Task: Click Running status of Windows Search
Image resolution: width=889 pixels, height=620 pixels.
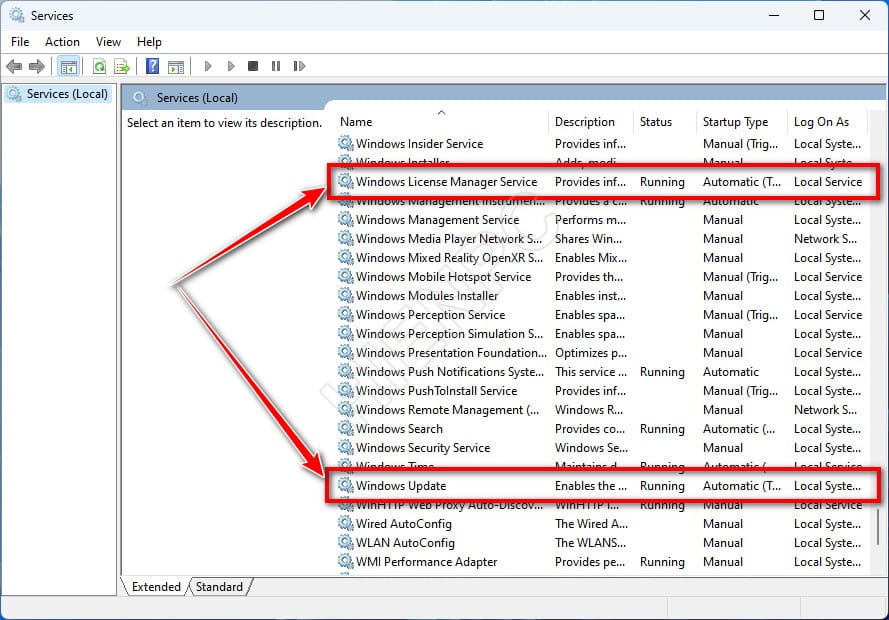Action: (x=662, y=429)
